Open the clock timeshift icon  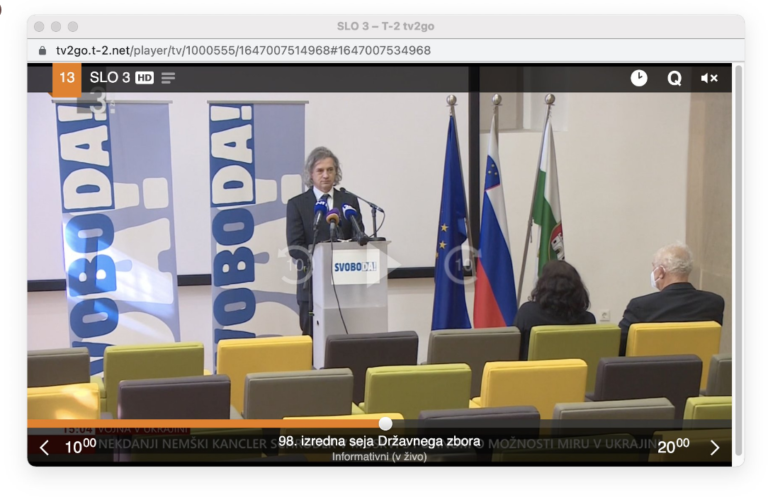point(639,78)
